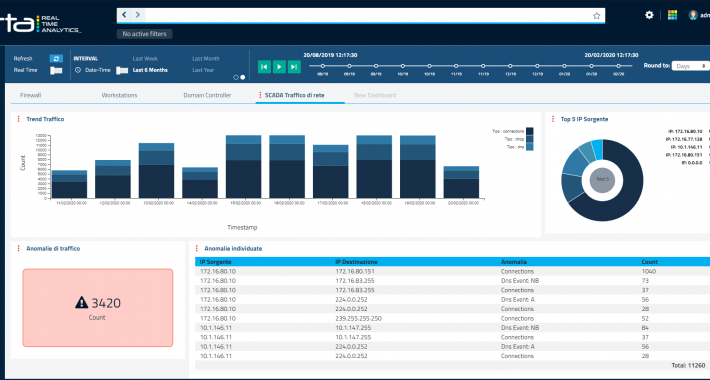The width and height of the screenshot is (710, 380).
Task: Open the settings gear icon
Action: coord(649,15)
